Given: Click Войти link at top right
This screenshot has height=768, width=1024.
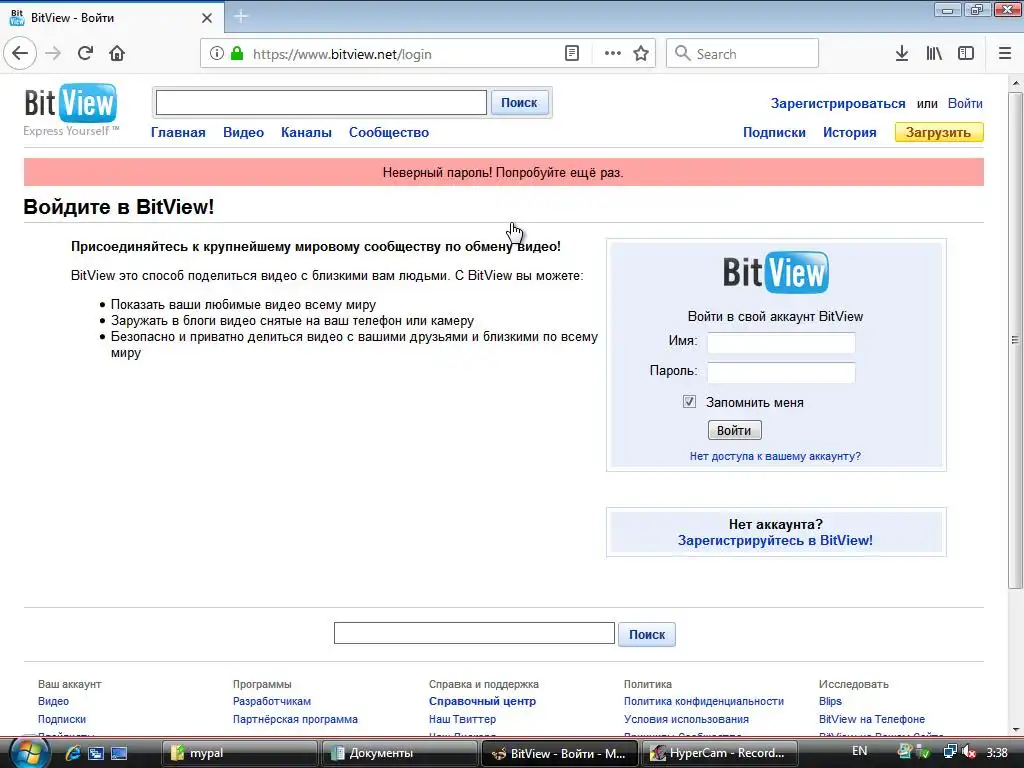Looking at the screenshot, I should click(965, 104).
